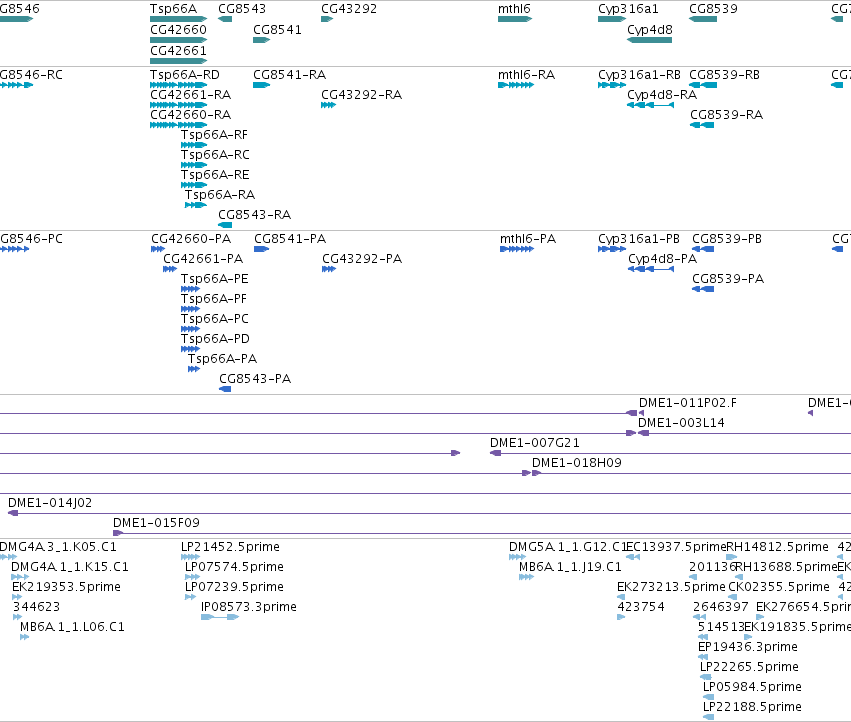851x722 pixels.
Task: Select transcript CG8541-RA
Action: click(262, 85)
